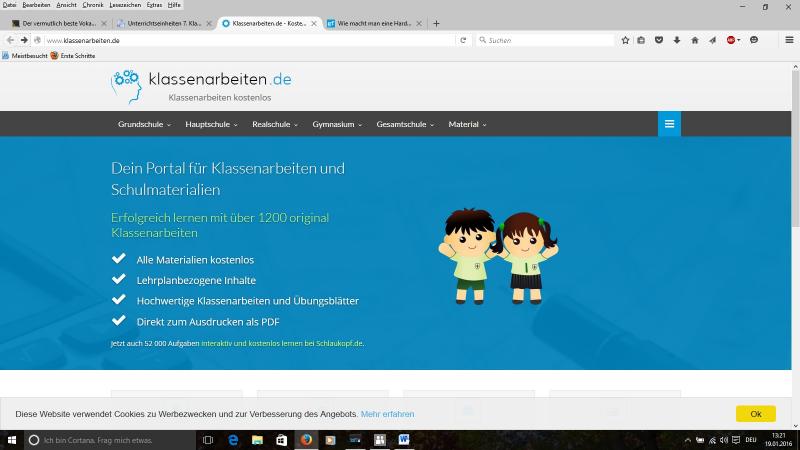Screen dimensions: 800x450
Task: Open the Windows Start menu
Action: click(x=12, y=440)
